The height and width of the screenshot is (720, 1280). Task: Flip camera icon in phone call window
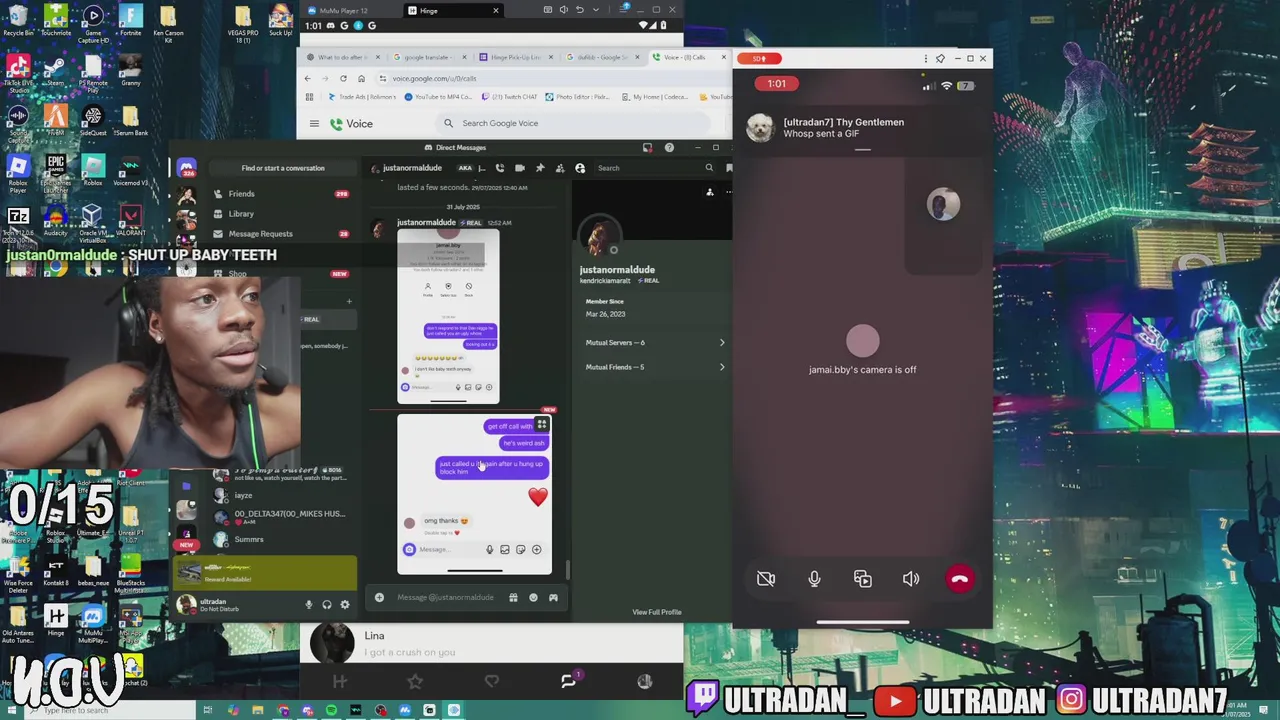(863, 579)
